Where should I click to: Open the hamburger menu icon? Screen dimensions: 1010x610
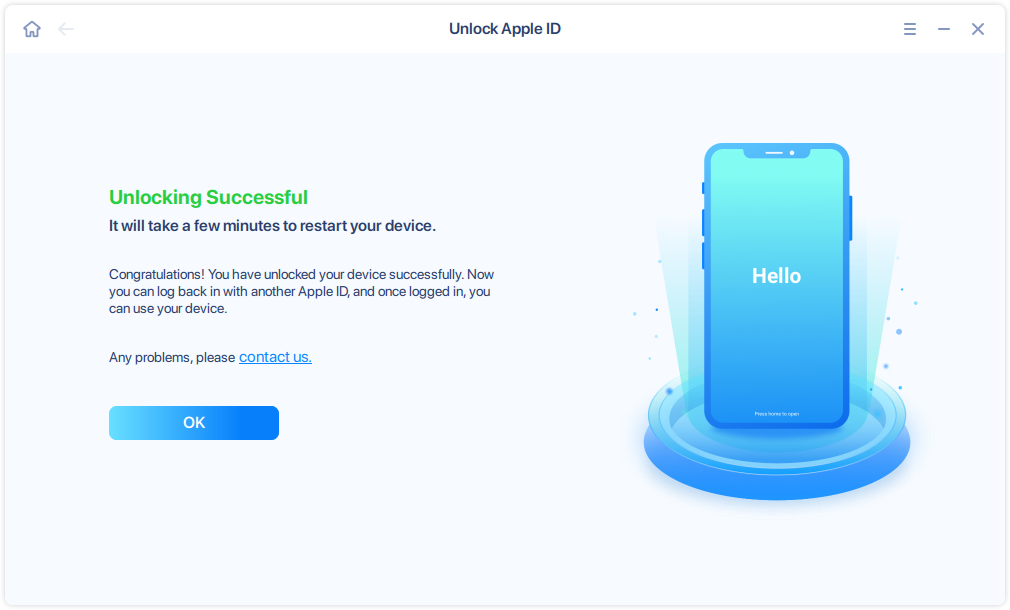click(910, 29)
